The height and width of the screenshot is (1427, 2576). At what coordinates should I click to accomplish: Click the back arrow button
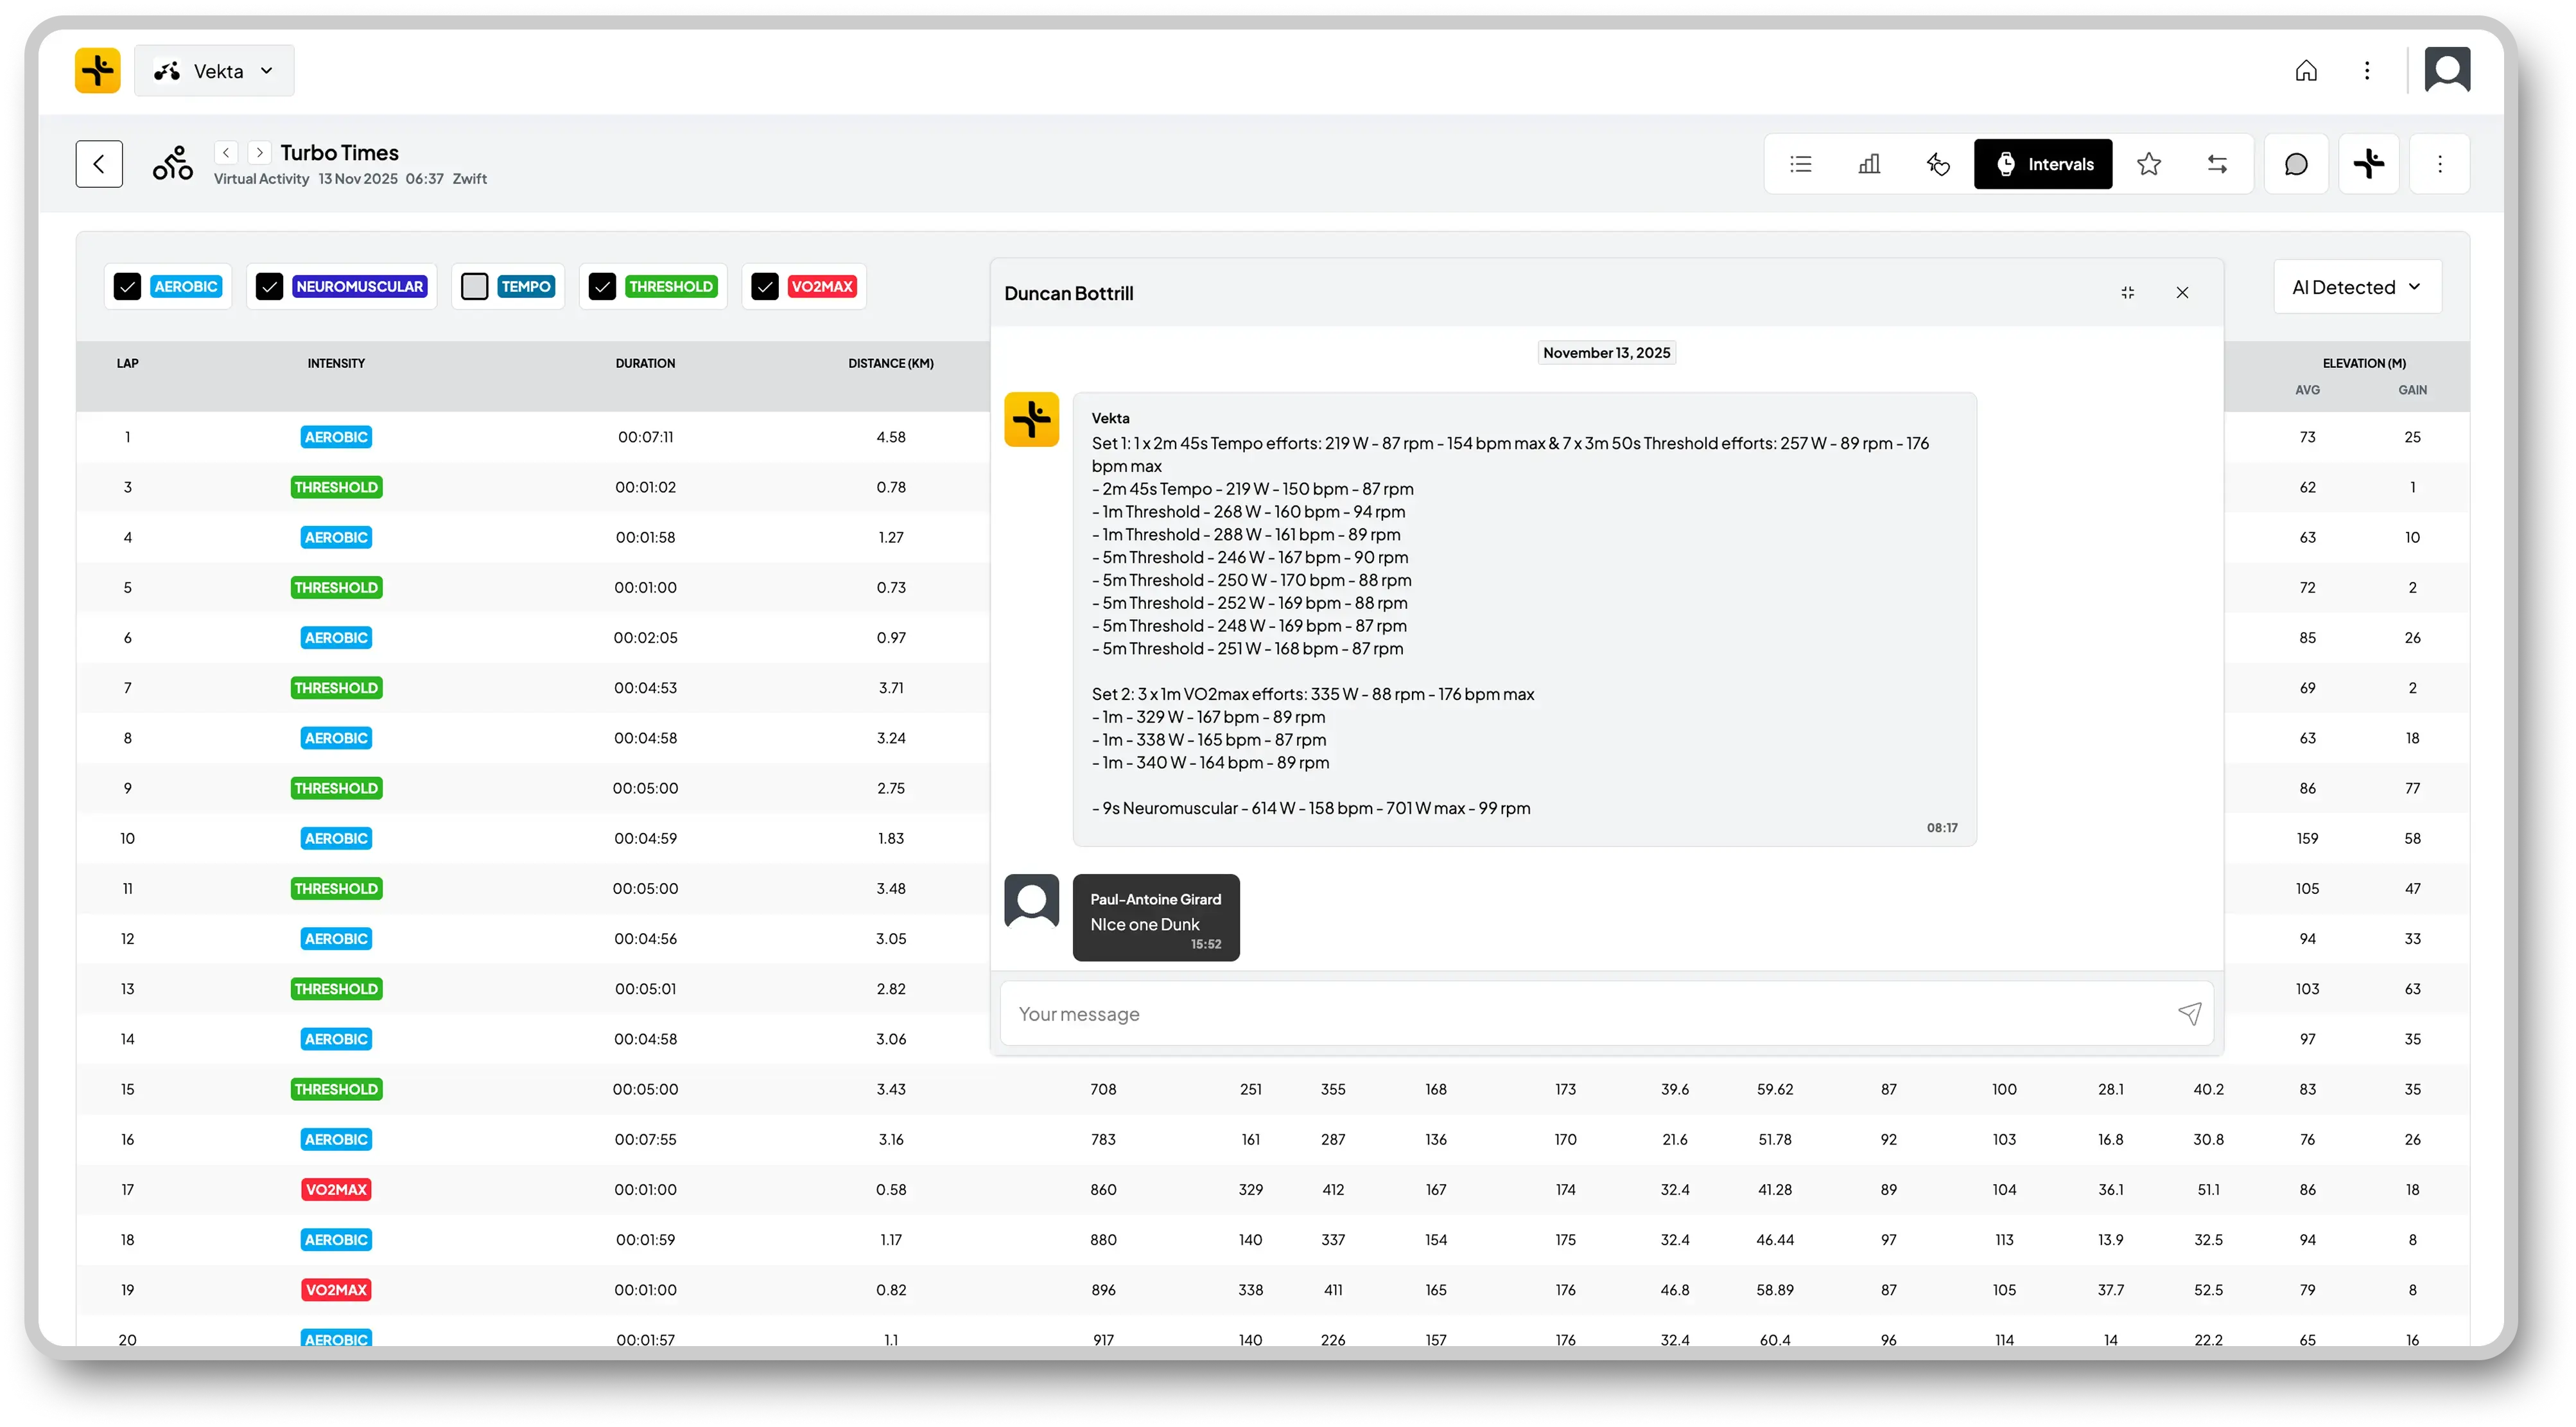[x=99, y=164]
